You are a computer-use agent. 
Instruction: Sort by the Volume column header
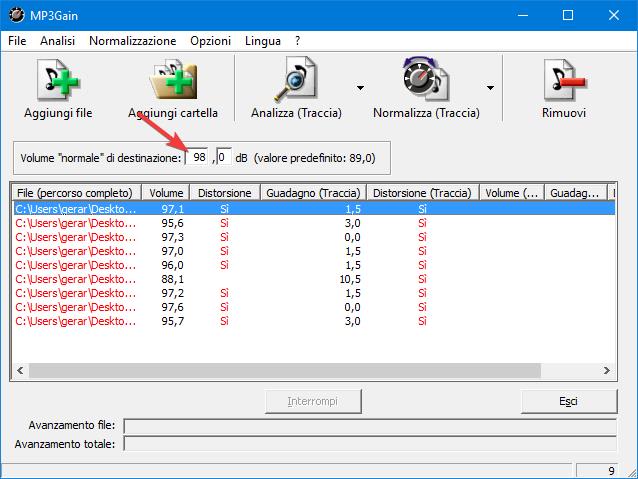click(166, 192)
